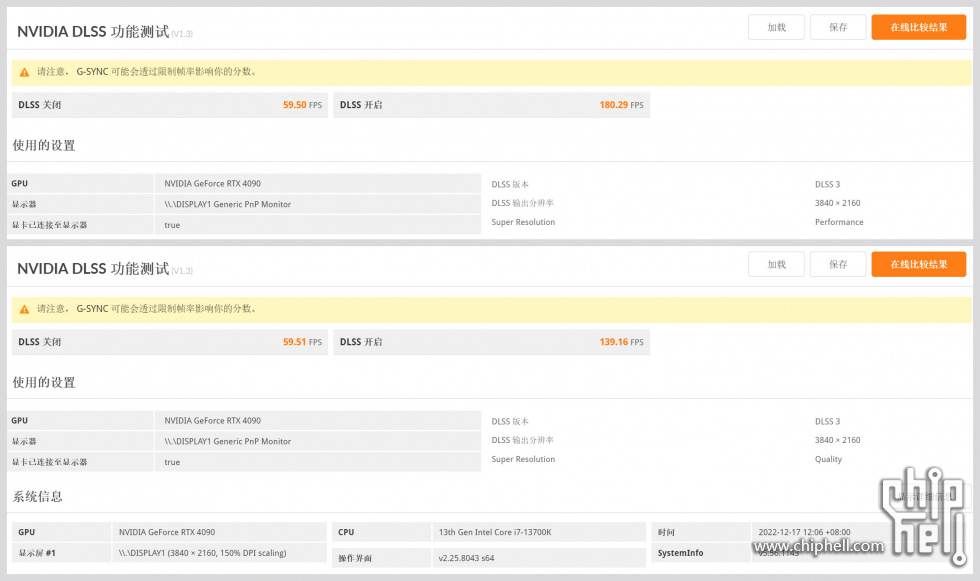Screen dimensions: 980x581
Task: Click the 加载 button in the lower result panel
Action: (776, 264)
